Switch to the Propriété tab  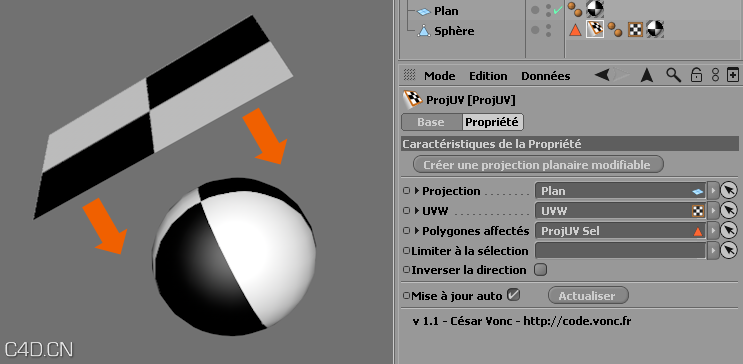pos(493,122)
